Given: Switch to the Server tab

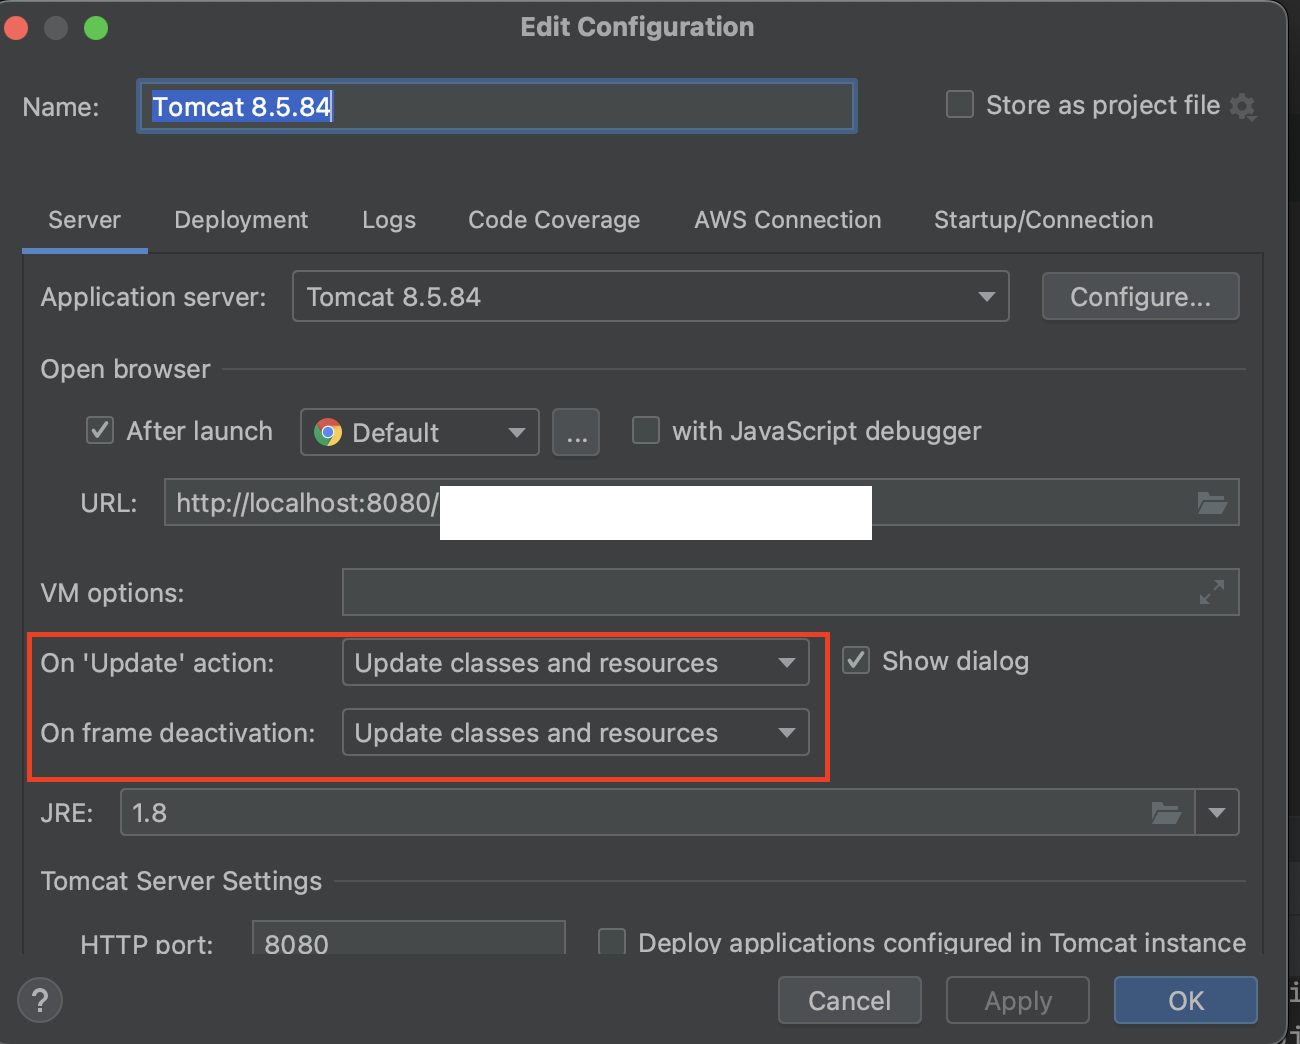Looking at the screenshot, I should click(x=85, y=220).
